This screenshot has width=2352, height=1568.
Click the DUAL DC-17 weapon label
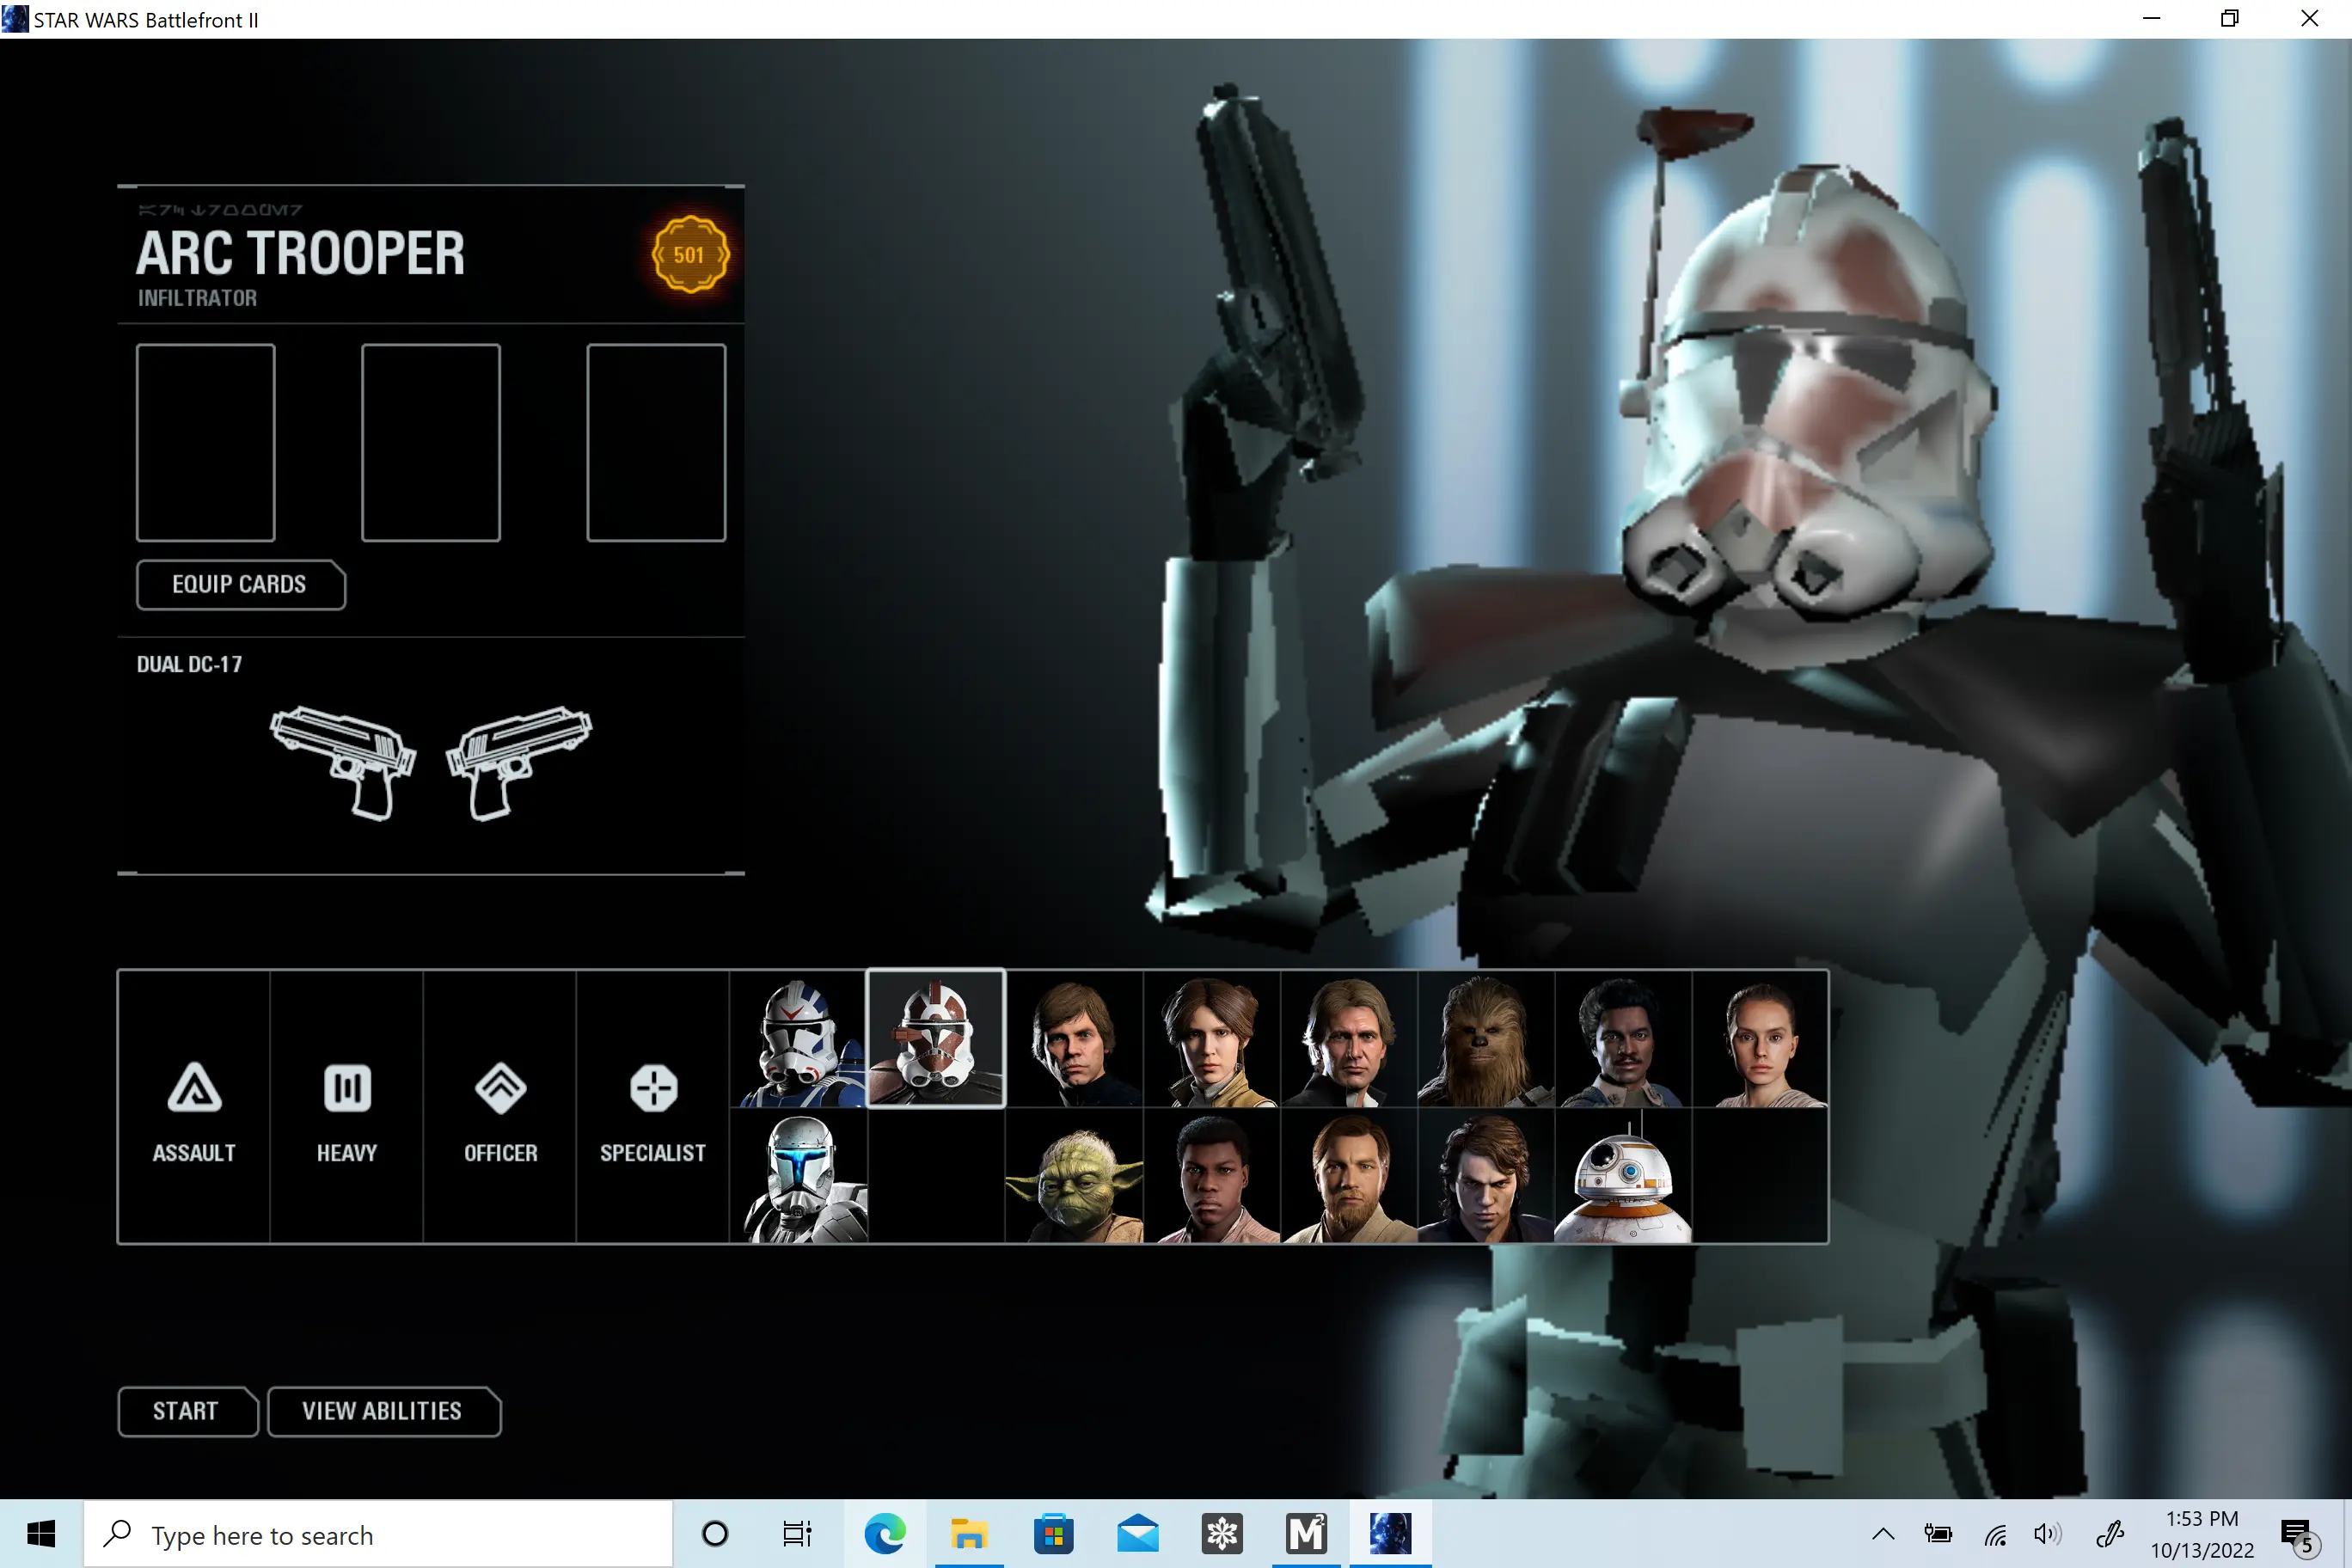(x=189, y=665)
